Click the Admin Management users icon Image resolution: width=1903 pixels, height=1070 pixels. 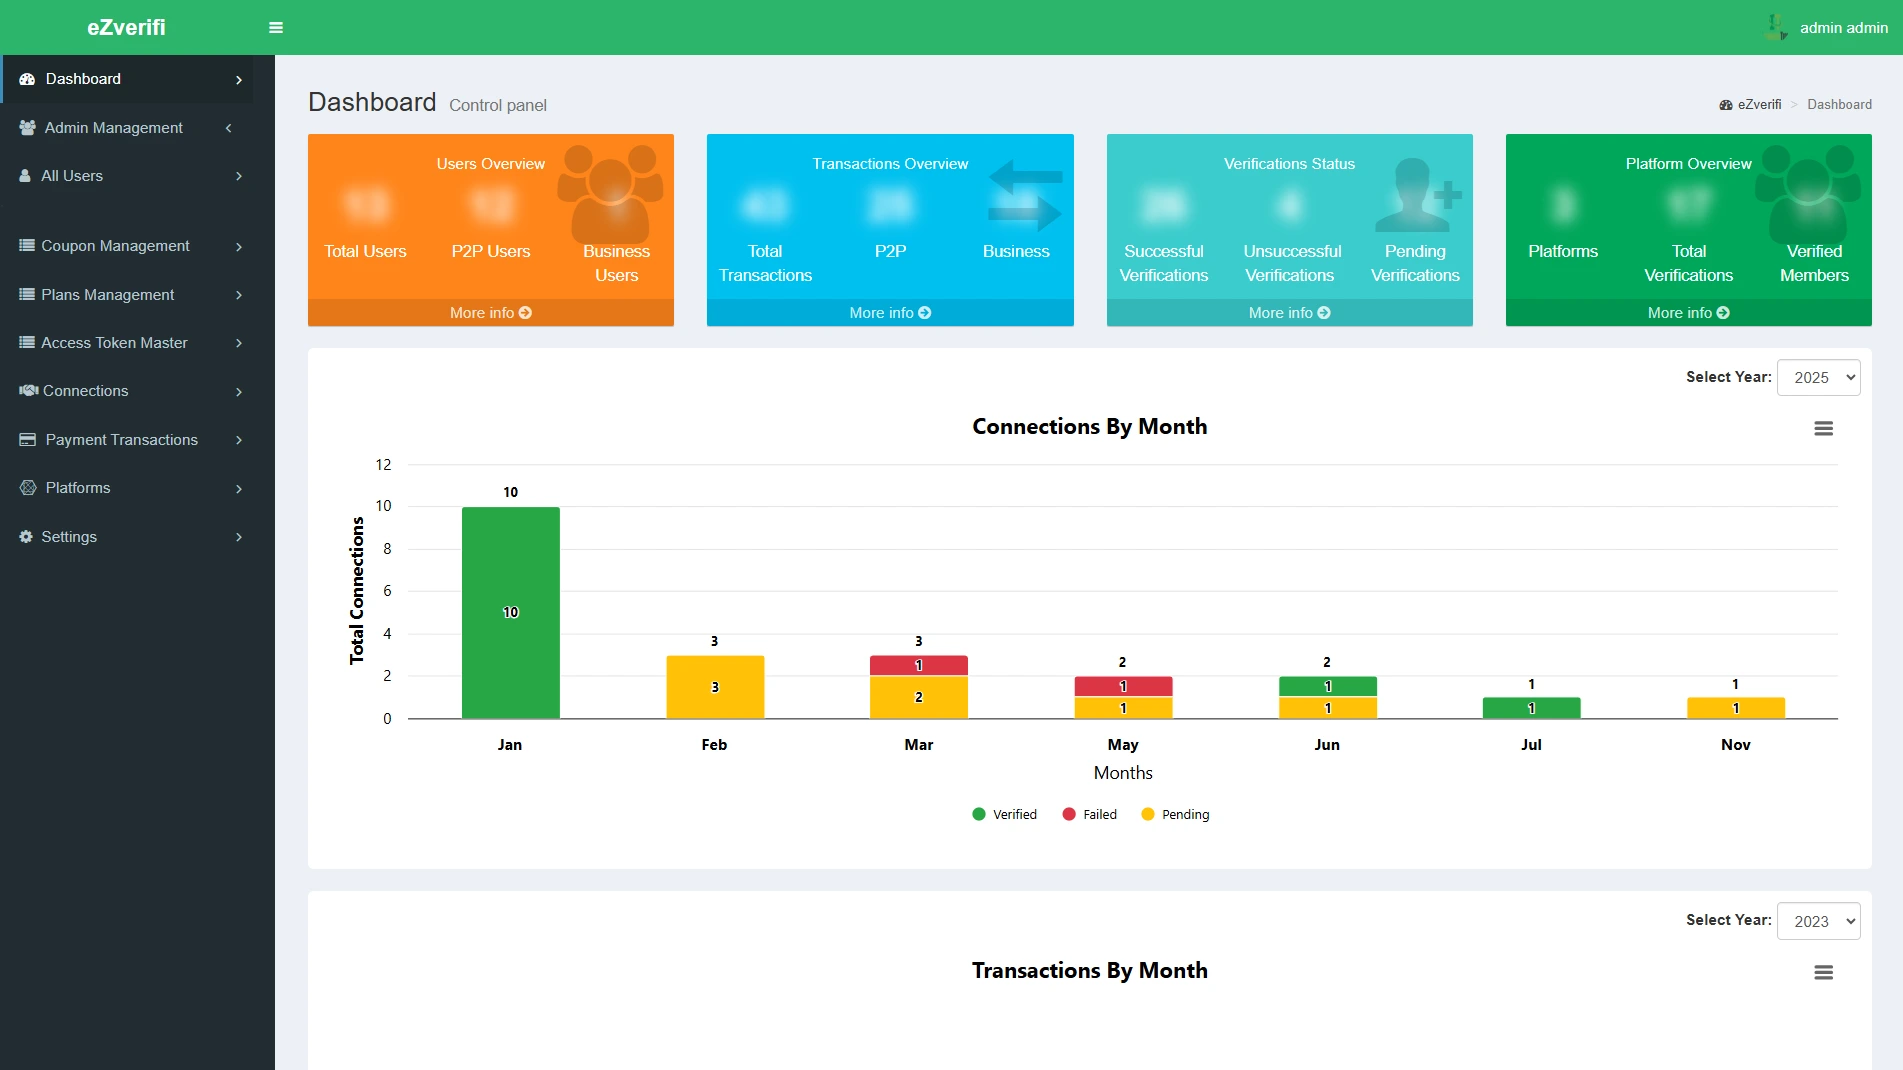coord(27,128)
